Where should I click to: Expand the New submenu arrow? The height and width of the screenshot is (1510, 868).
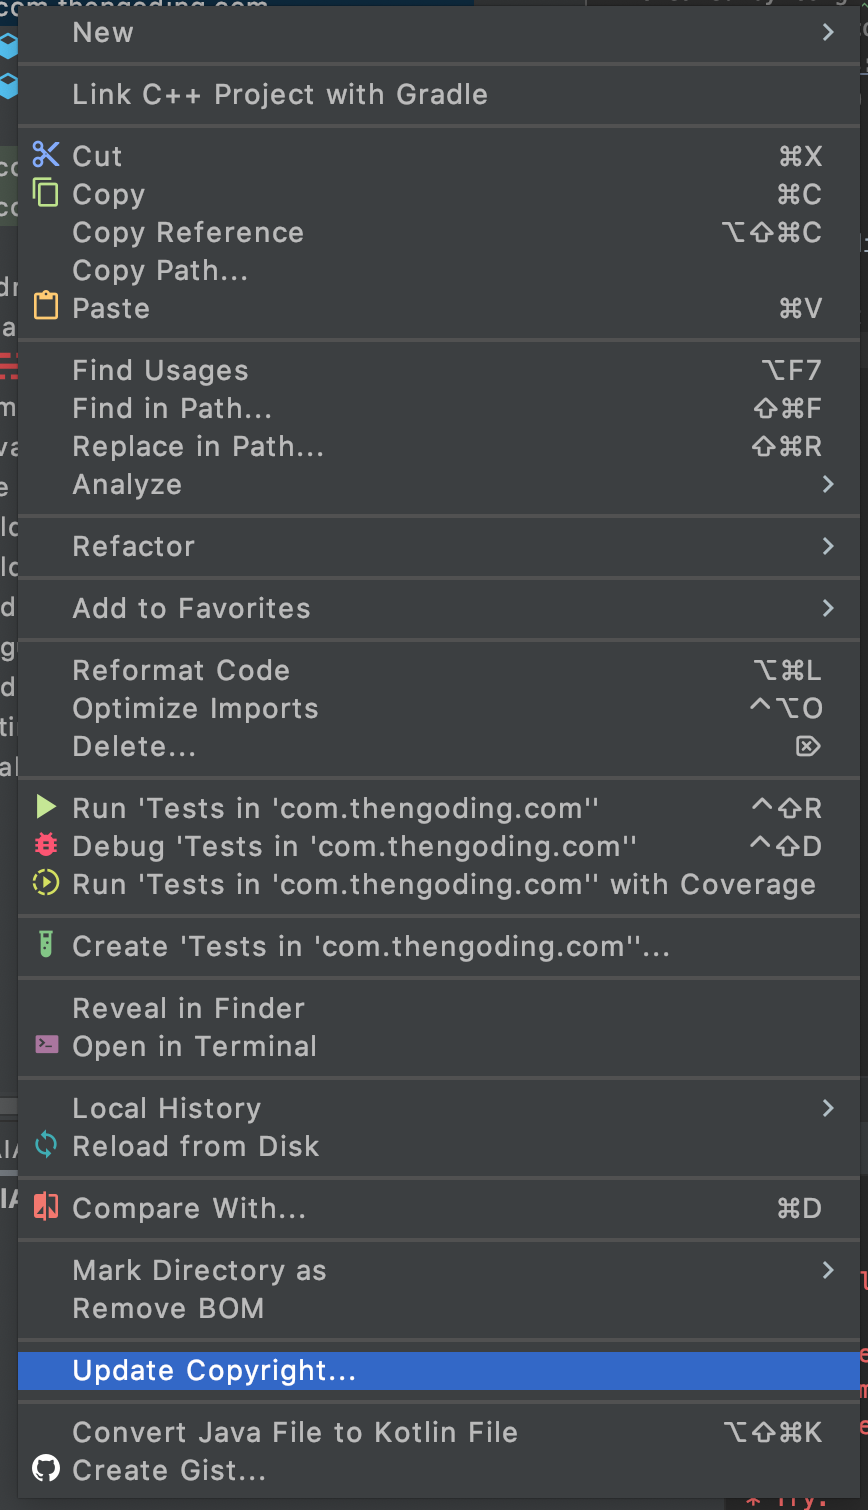pos(828,33)
